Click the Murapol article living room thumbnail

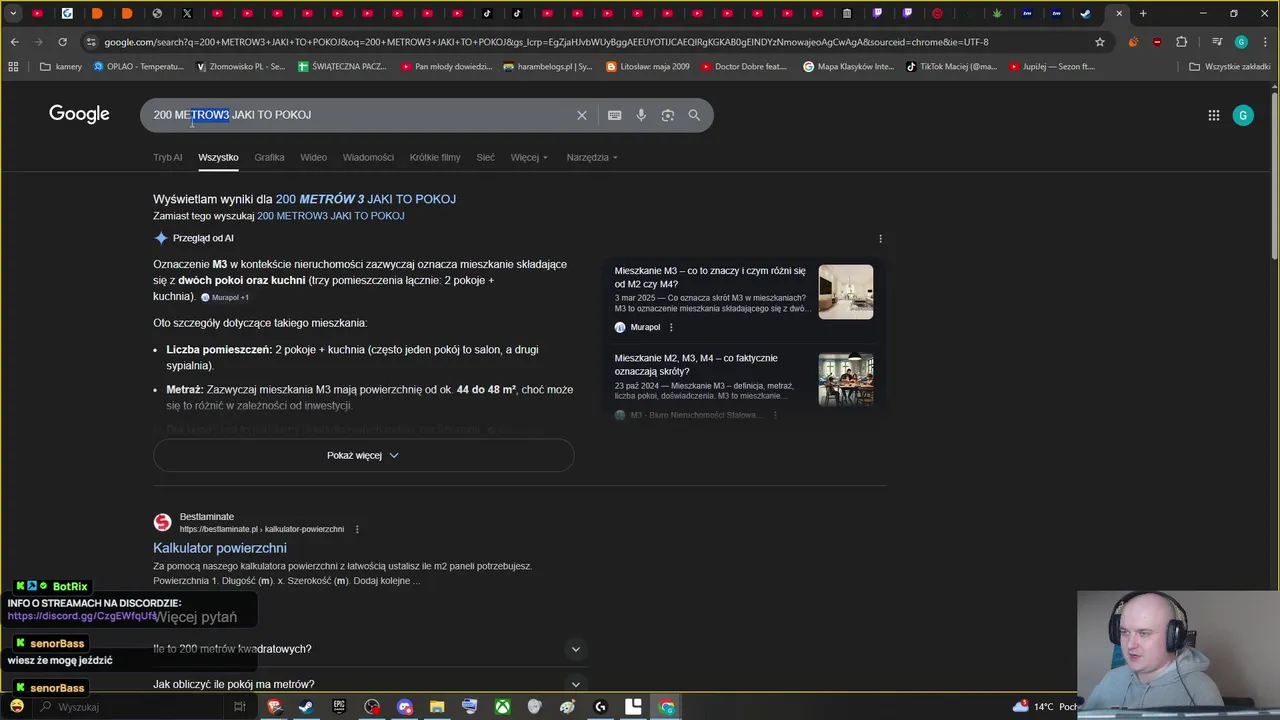[846, 292]
